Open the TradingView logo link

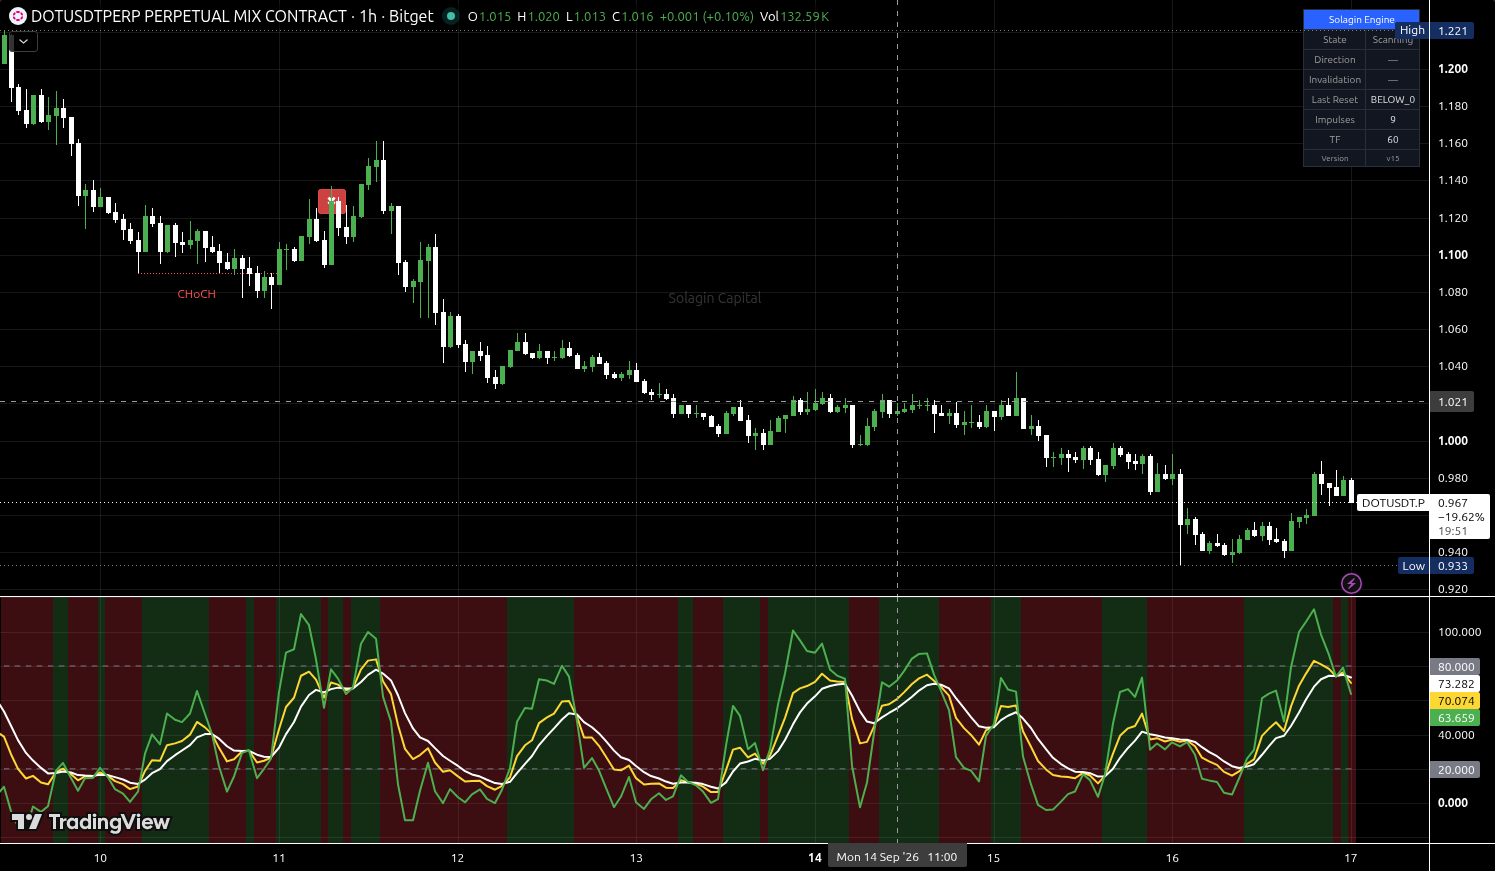pyautogui.click(x=91, y=822)
